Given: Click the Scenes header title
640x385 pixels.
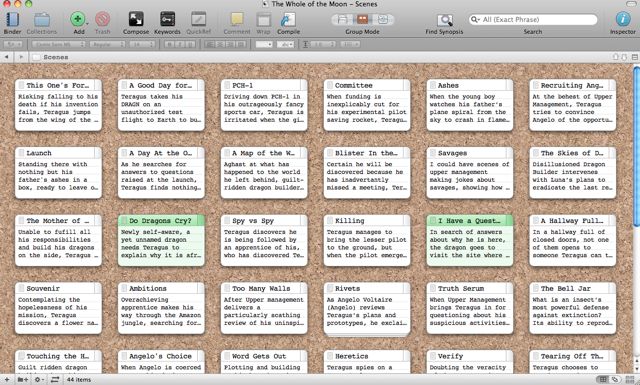Looking at the screenshot, I should pyautogui.click(x=56, y=57).
